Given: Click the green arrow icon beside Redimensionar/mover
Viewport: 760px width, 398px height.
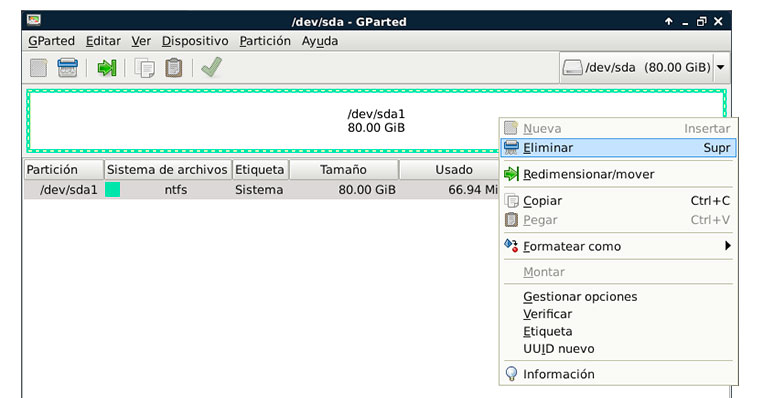Looking at the screenshot, I should click(x=511, y=174).
